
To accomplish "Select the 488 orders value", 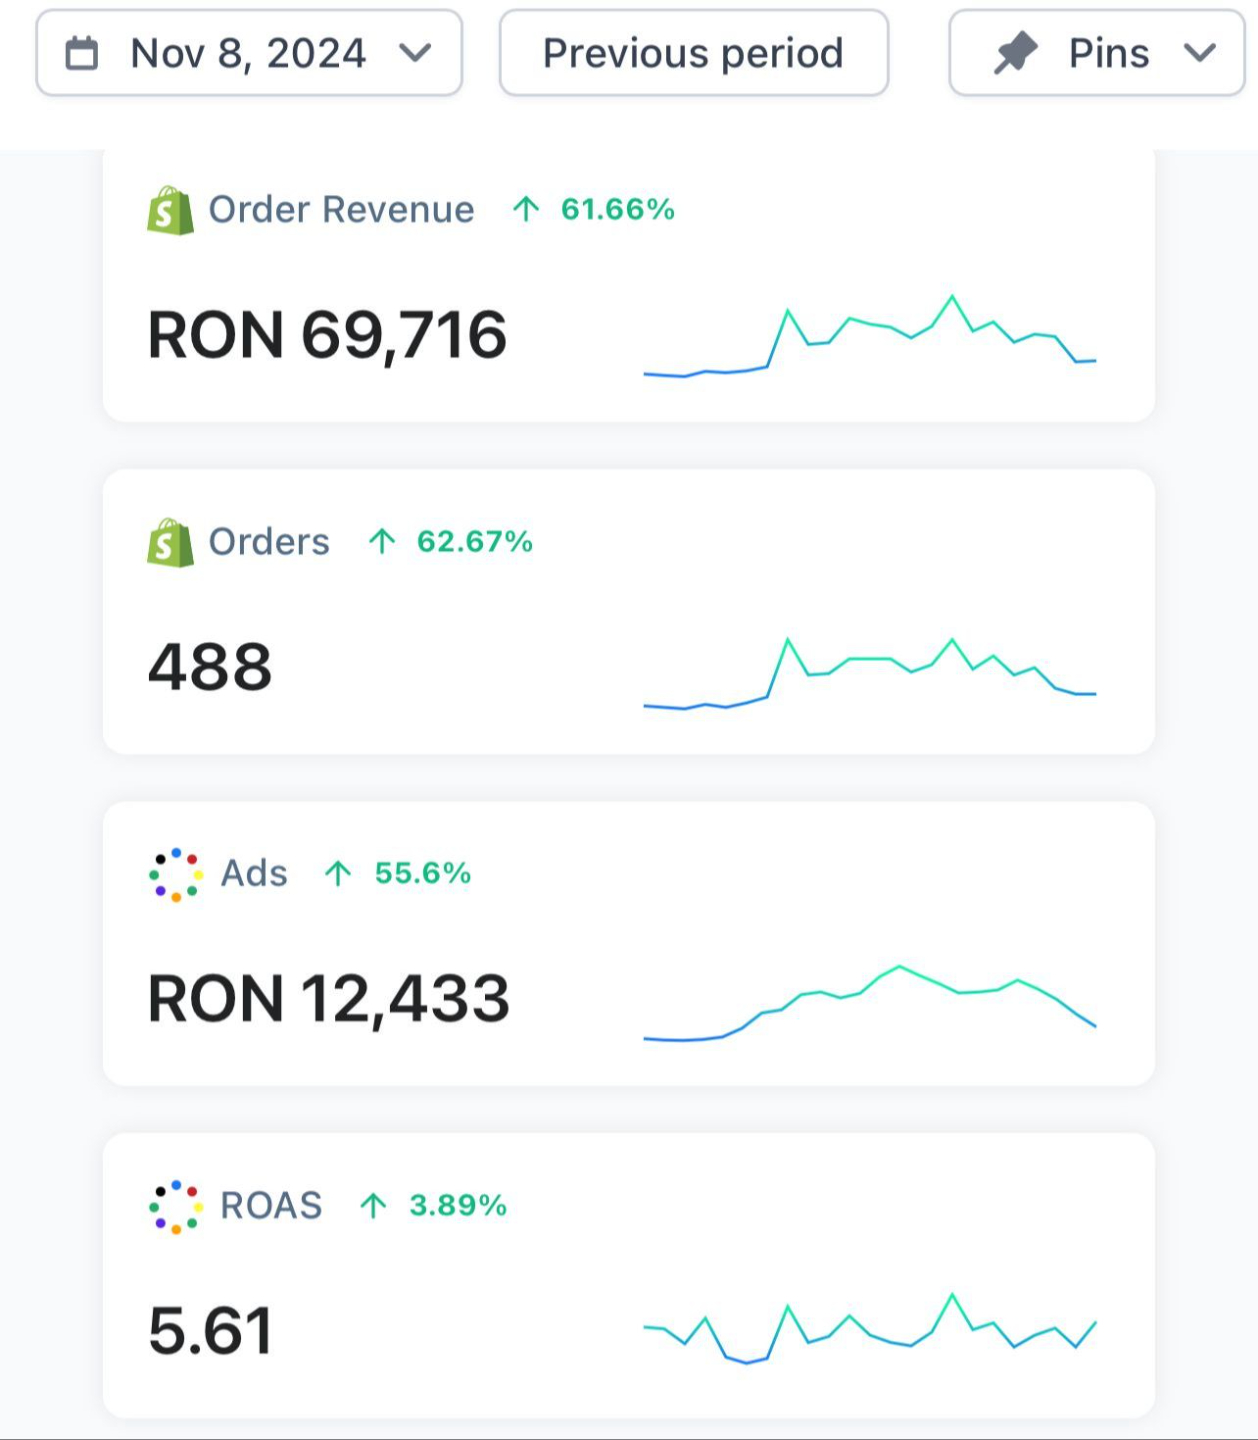I will (210, 667).
